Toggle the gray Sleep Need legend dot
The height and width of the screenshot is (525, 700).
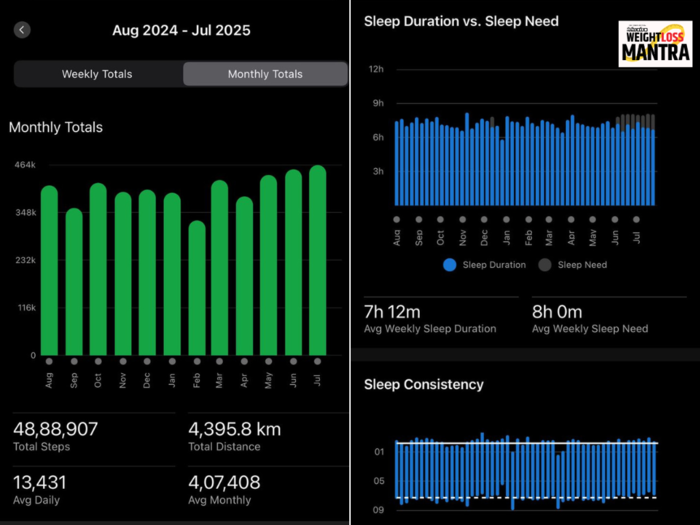pyautogui.click(x=545, y=265)
